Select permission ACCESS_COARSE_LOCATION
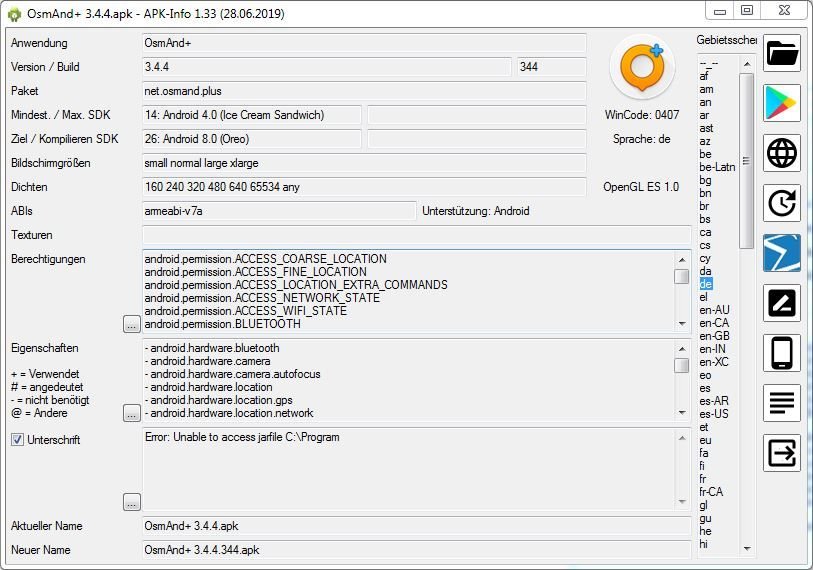Viewport: 813px width, 570px height. coord(265,259)
